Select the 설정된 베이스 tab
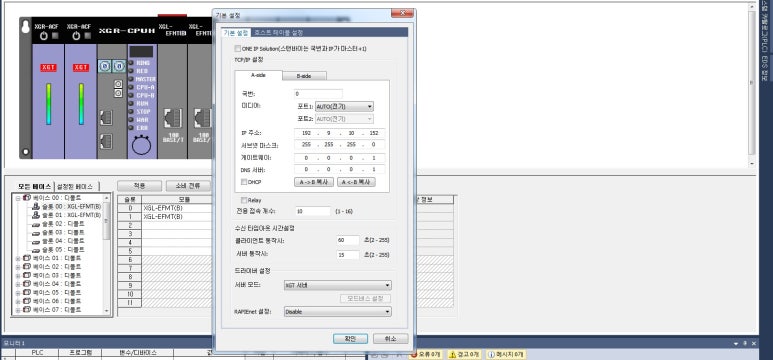Viewport: 773px width, 360px height. pos(75,186)
